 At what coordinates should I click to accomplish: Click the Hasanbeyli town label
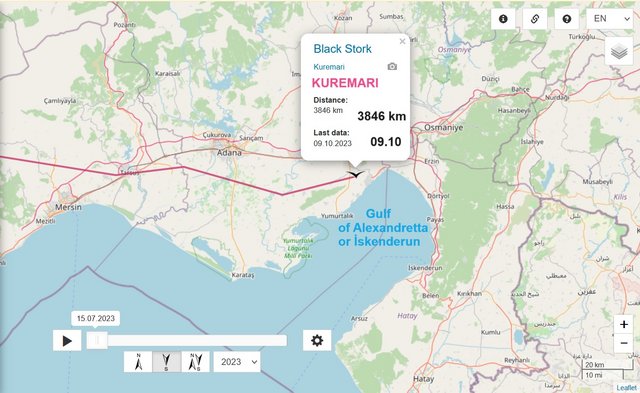[x=514, y=110]
